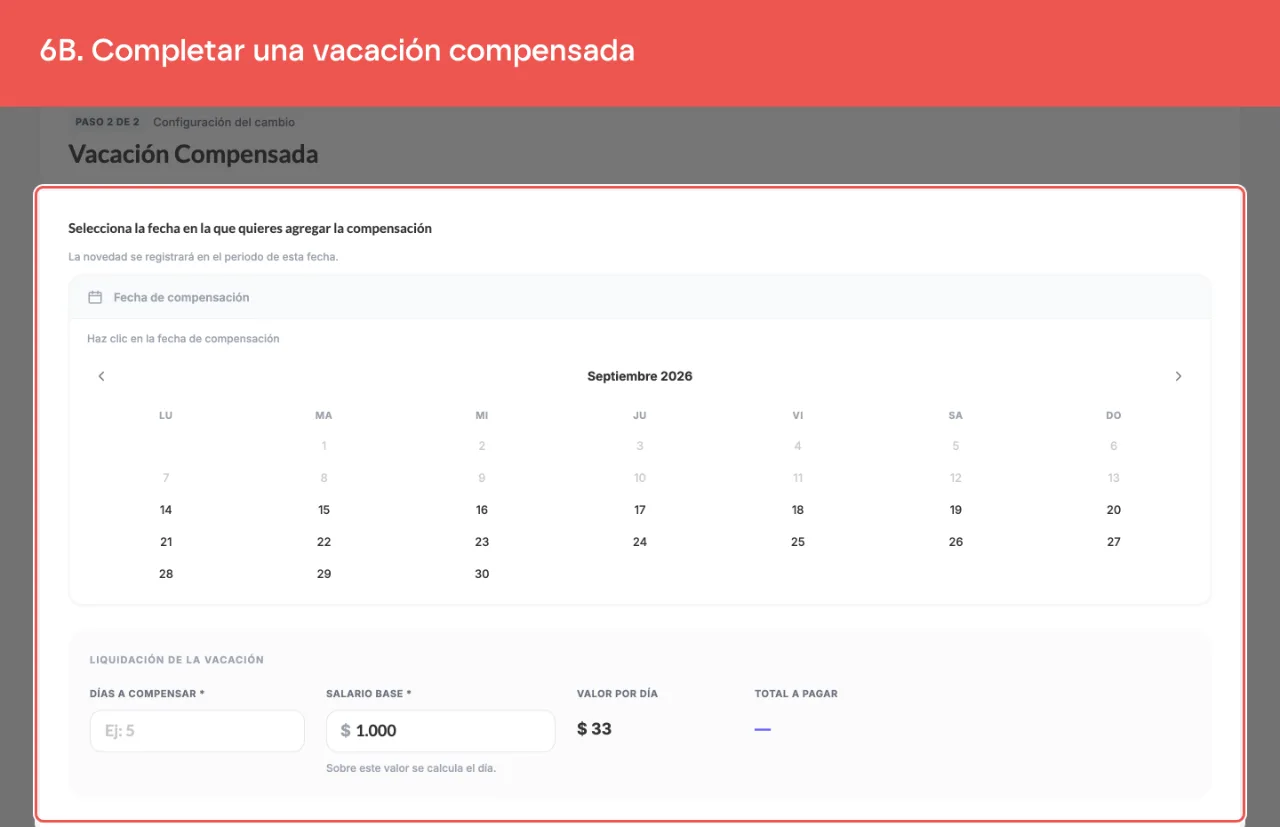Choose day 23 on the calendar
This screenshot has width=1280, height=827.
482,542
